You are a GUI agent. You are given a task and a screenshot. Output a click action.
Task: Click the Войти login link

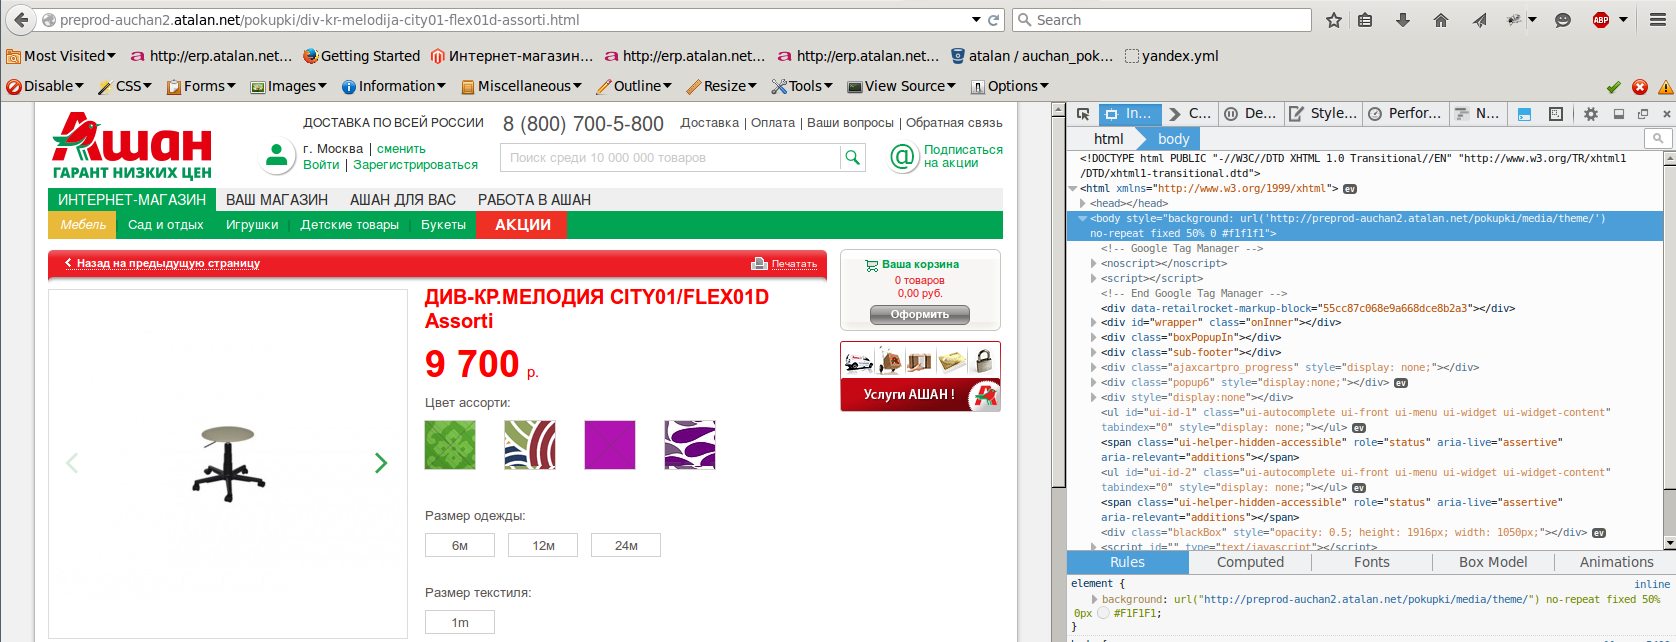click(x=321, y=165)
